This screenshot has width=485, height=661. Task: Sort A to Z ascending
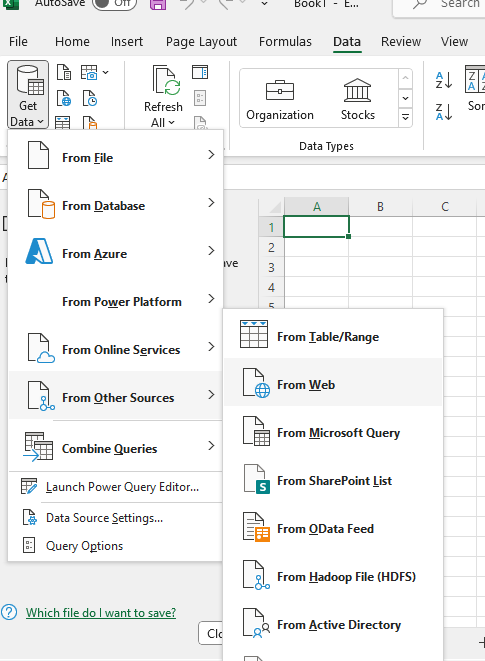coord(444,80)
